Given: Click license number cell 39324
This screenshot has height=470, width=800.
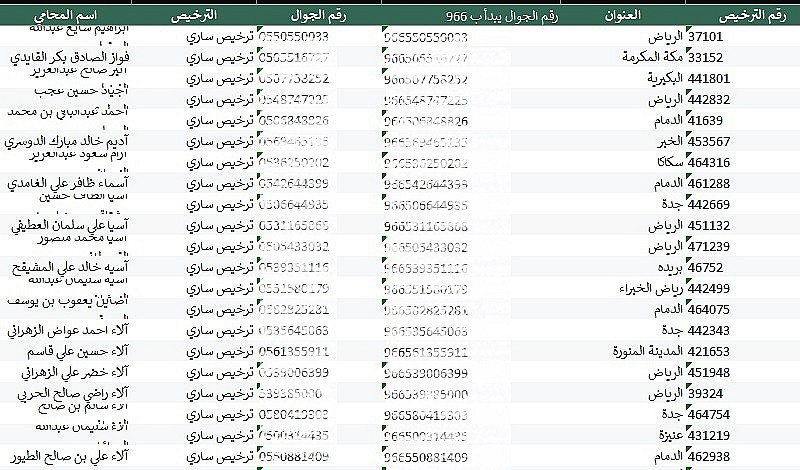Looking at the screenshot, I should pos(706,393).
